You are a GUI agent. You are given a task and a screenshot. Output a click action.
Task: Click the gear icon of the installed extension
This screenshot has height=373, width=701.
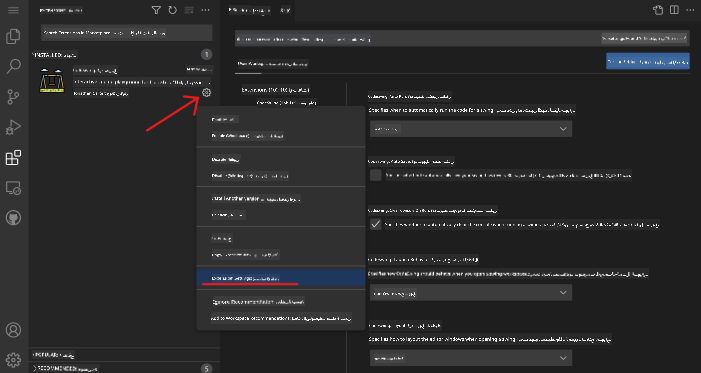pyautogui.click(x=206, y=93)
